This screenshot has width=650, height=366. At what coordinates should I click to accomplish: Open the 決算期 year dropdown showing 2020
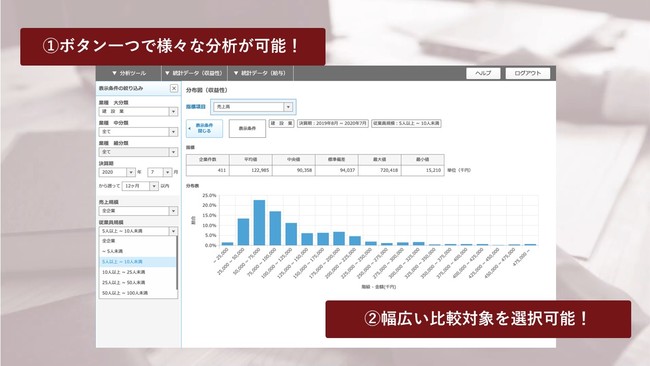[x=117, y=172]
